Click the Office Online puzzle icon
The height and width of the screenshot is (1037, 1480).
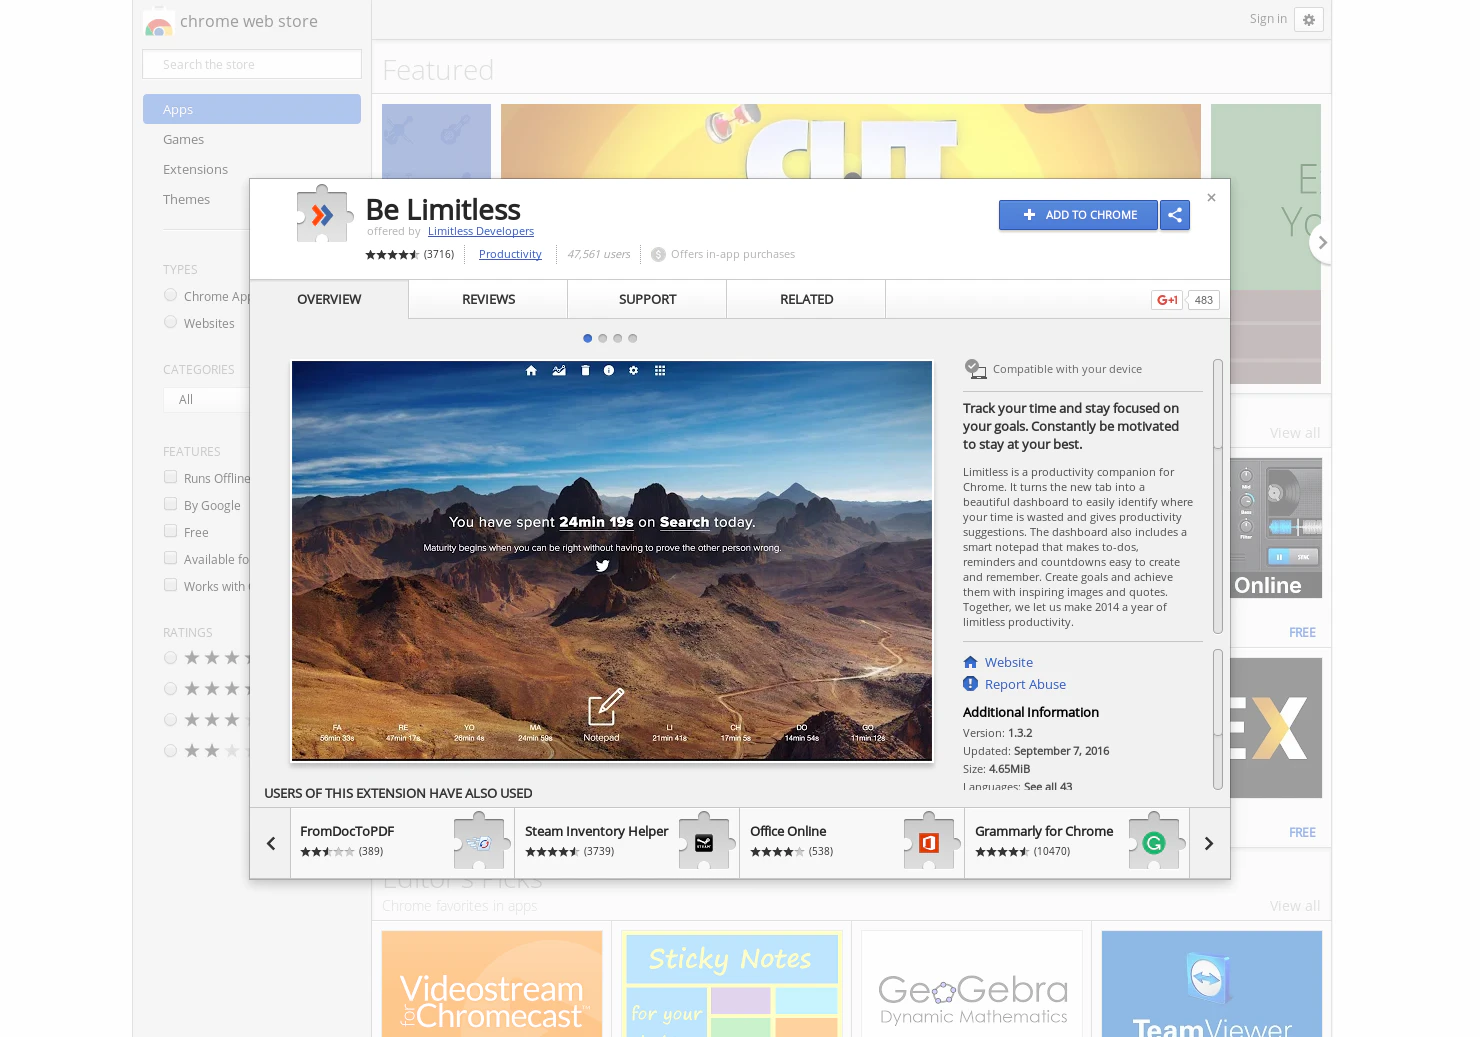coord(932,841)
